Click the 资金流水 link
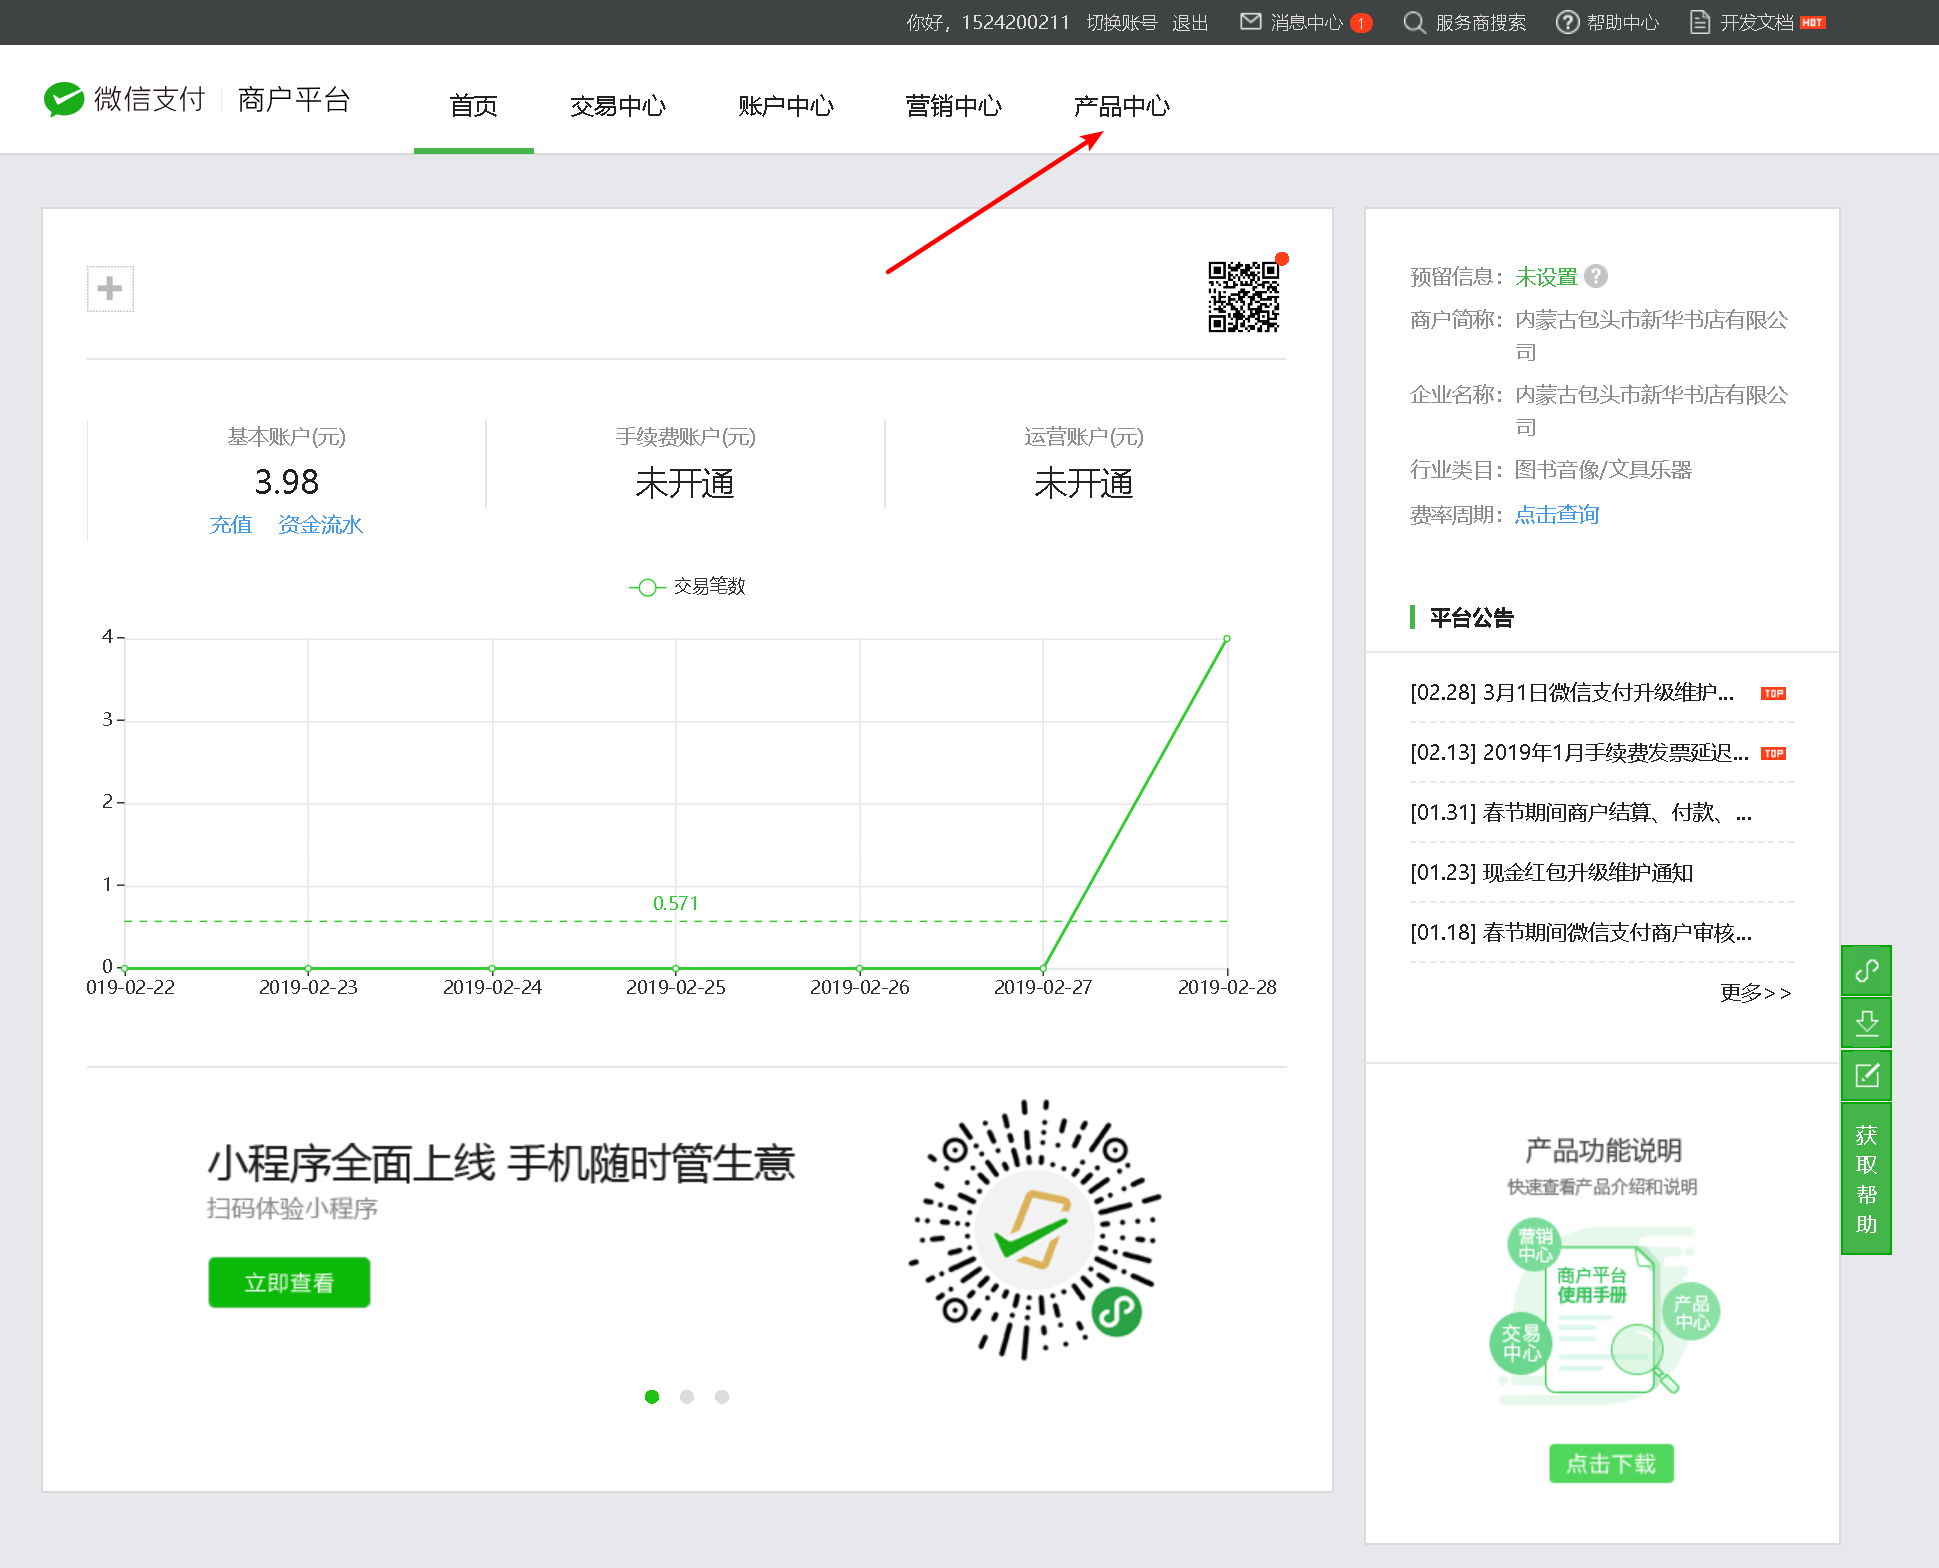 320,525
